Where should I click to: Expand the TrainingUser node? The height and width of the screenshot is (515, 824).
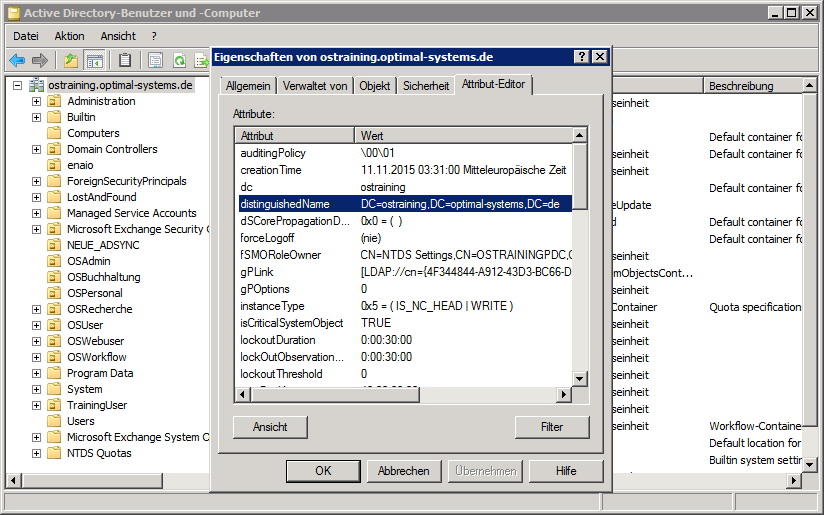[36, 405]
